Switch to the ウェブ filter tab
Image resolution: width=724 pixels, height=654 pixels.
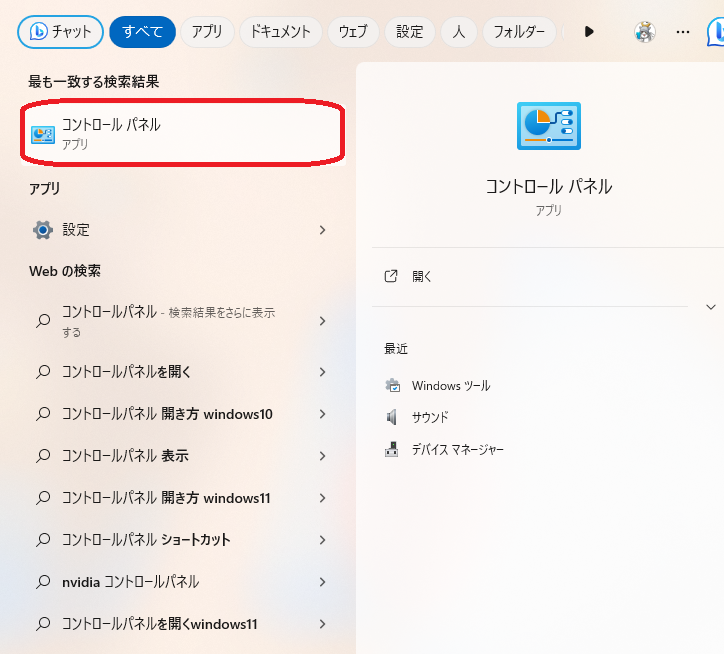(x=353, y=32)
